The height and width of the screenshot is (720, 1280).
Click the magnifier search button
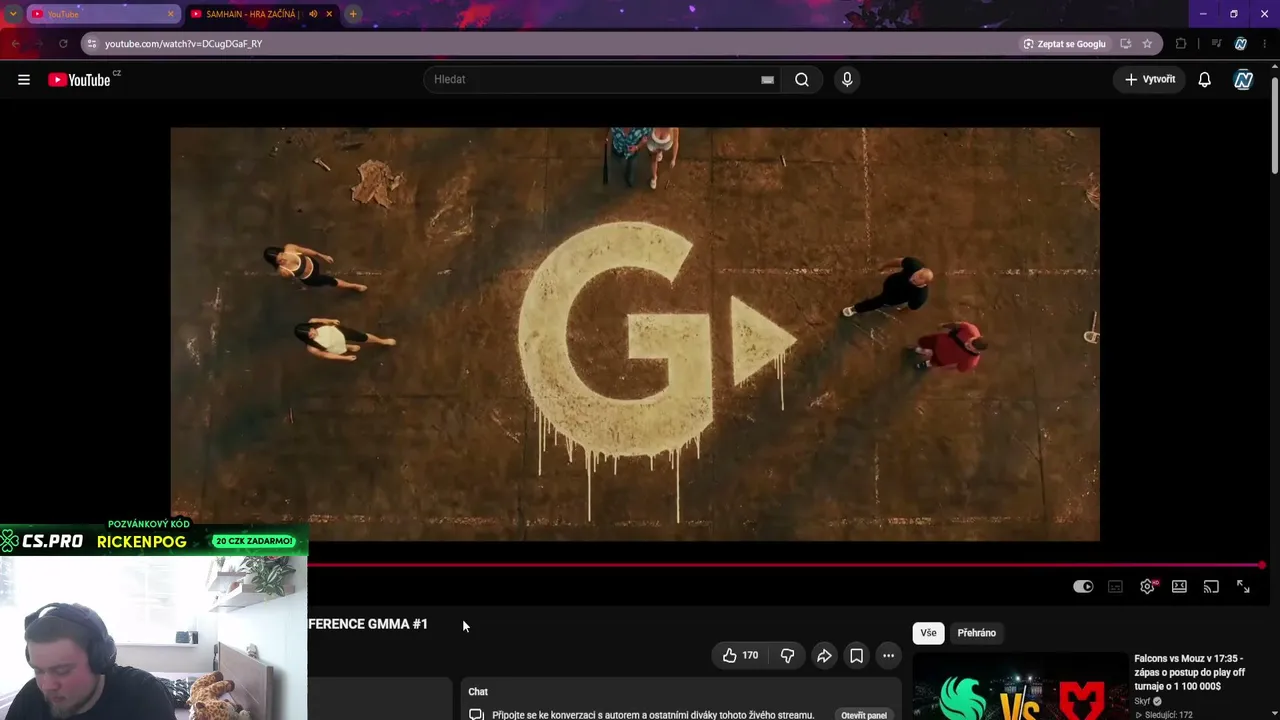(802, 80)
